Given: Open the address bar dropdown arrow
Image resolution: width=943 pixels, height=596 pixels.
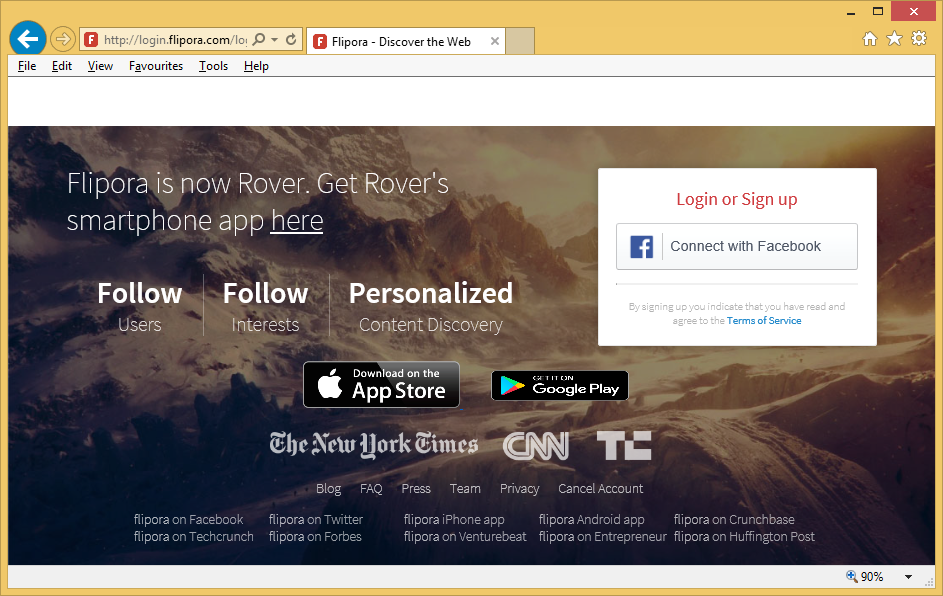Looking at the screenshot, I should click(274, 40).
